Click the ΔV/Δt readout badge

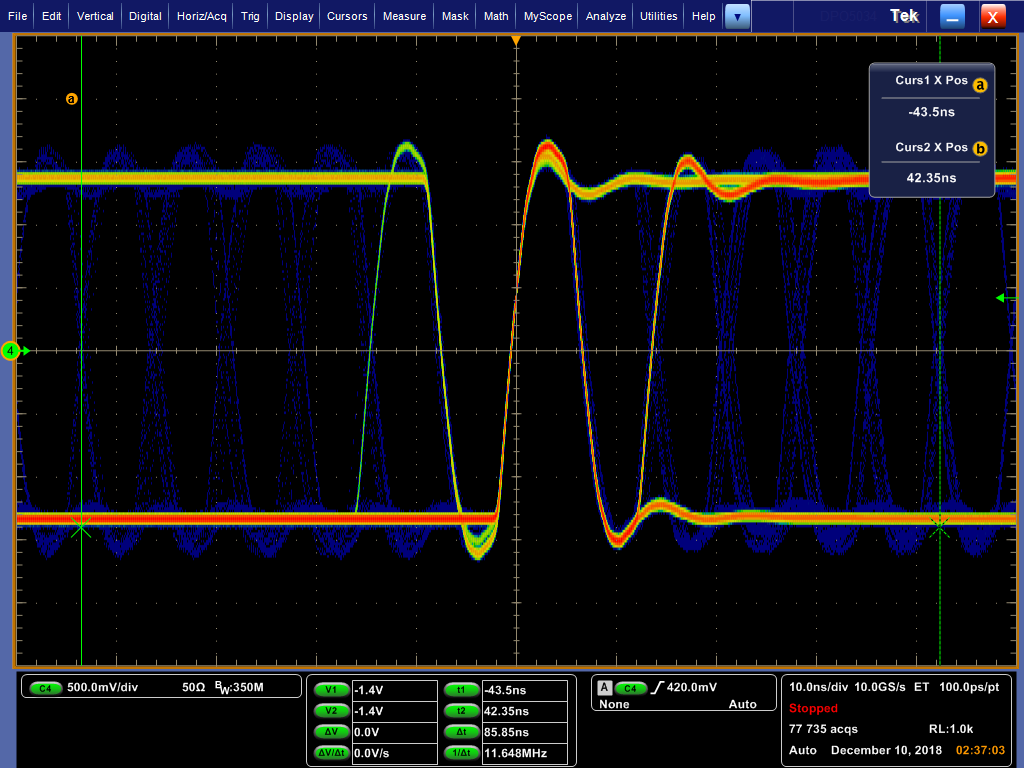click(x=330, y=753)
